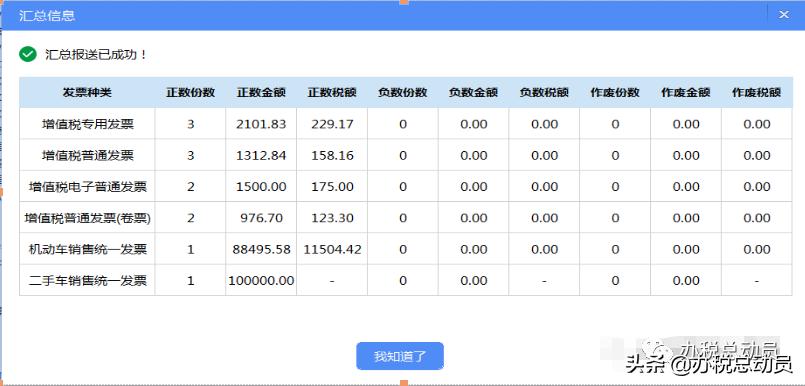Screen dimensions: 805x386
Task: Click the 正数金额 column header
Action: (x=261, y=93)
